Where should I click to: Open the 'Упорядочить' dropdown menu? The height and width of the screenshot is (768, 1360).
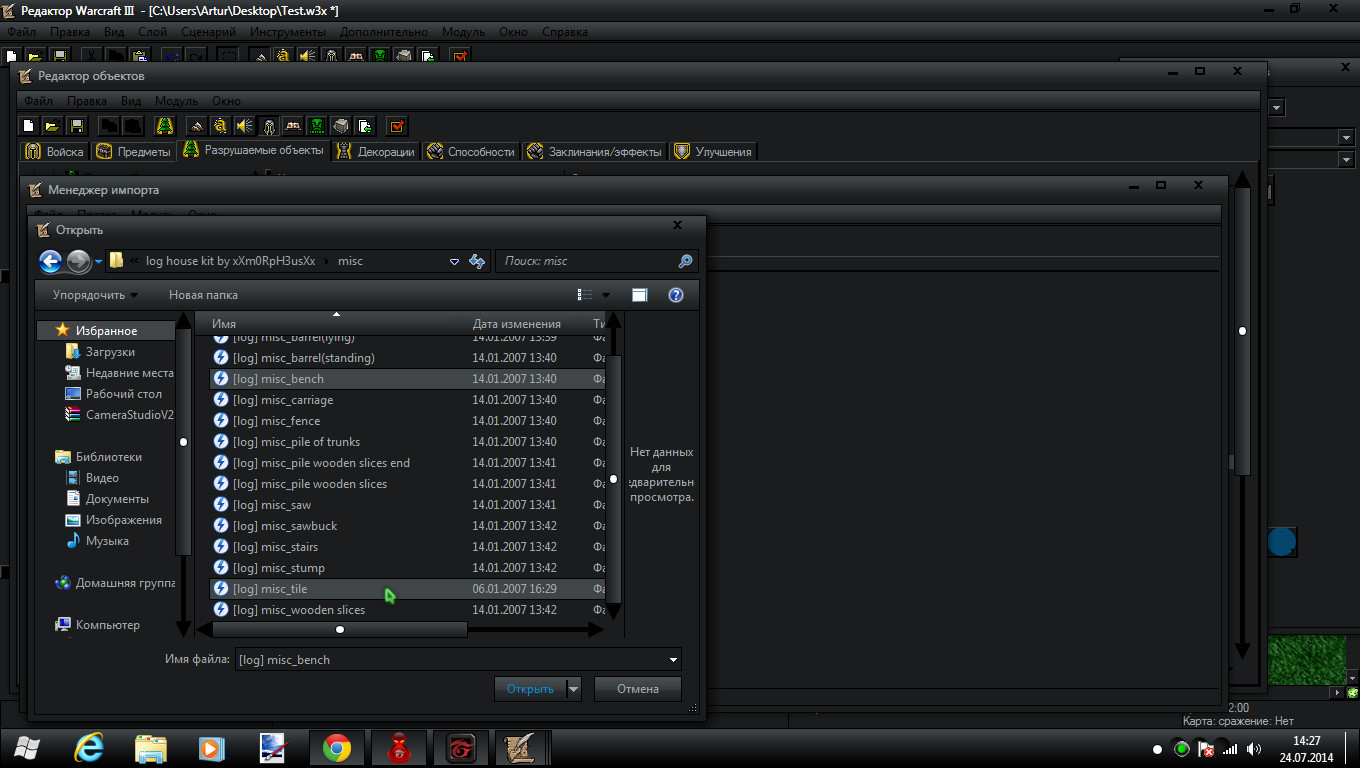click(95, 295)
